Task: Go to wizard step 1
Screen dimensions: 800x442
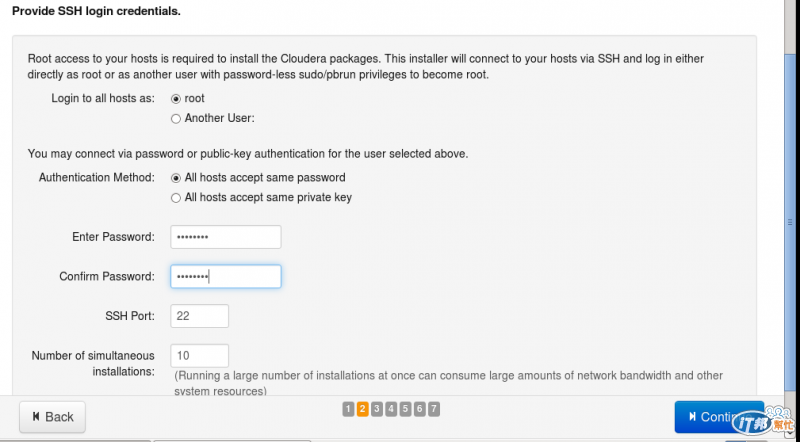Action: pos(348,408)
